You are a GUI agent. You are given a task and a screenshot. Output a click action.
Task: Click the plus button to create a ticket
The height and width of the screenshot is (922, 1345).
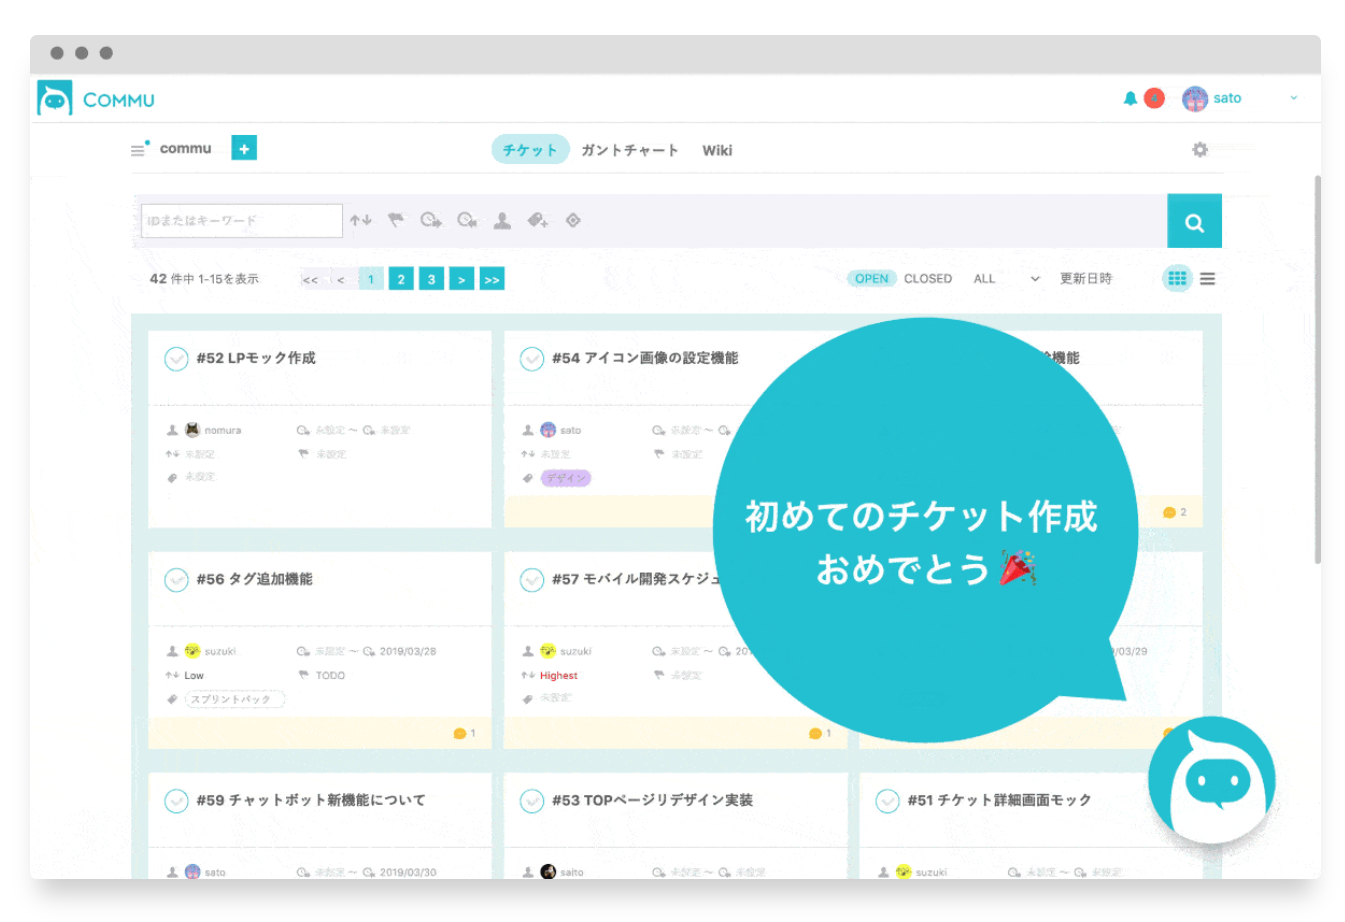(244, 148)
